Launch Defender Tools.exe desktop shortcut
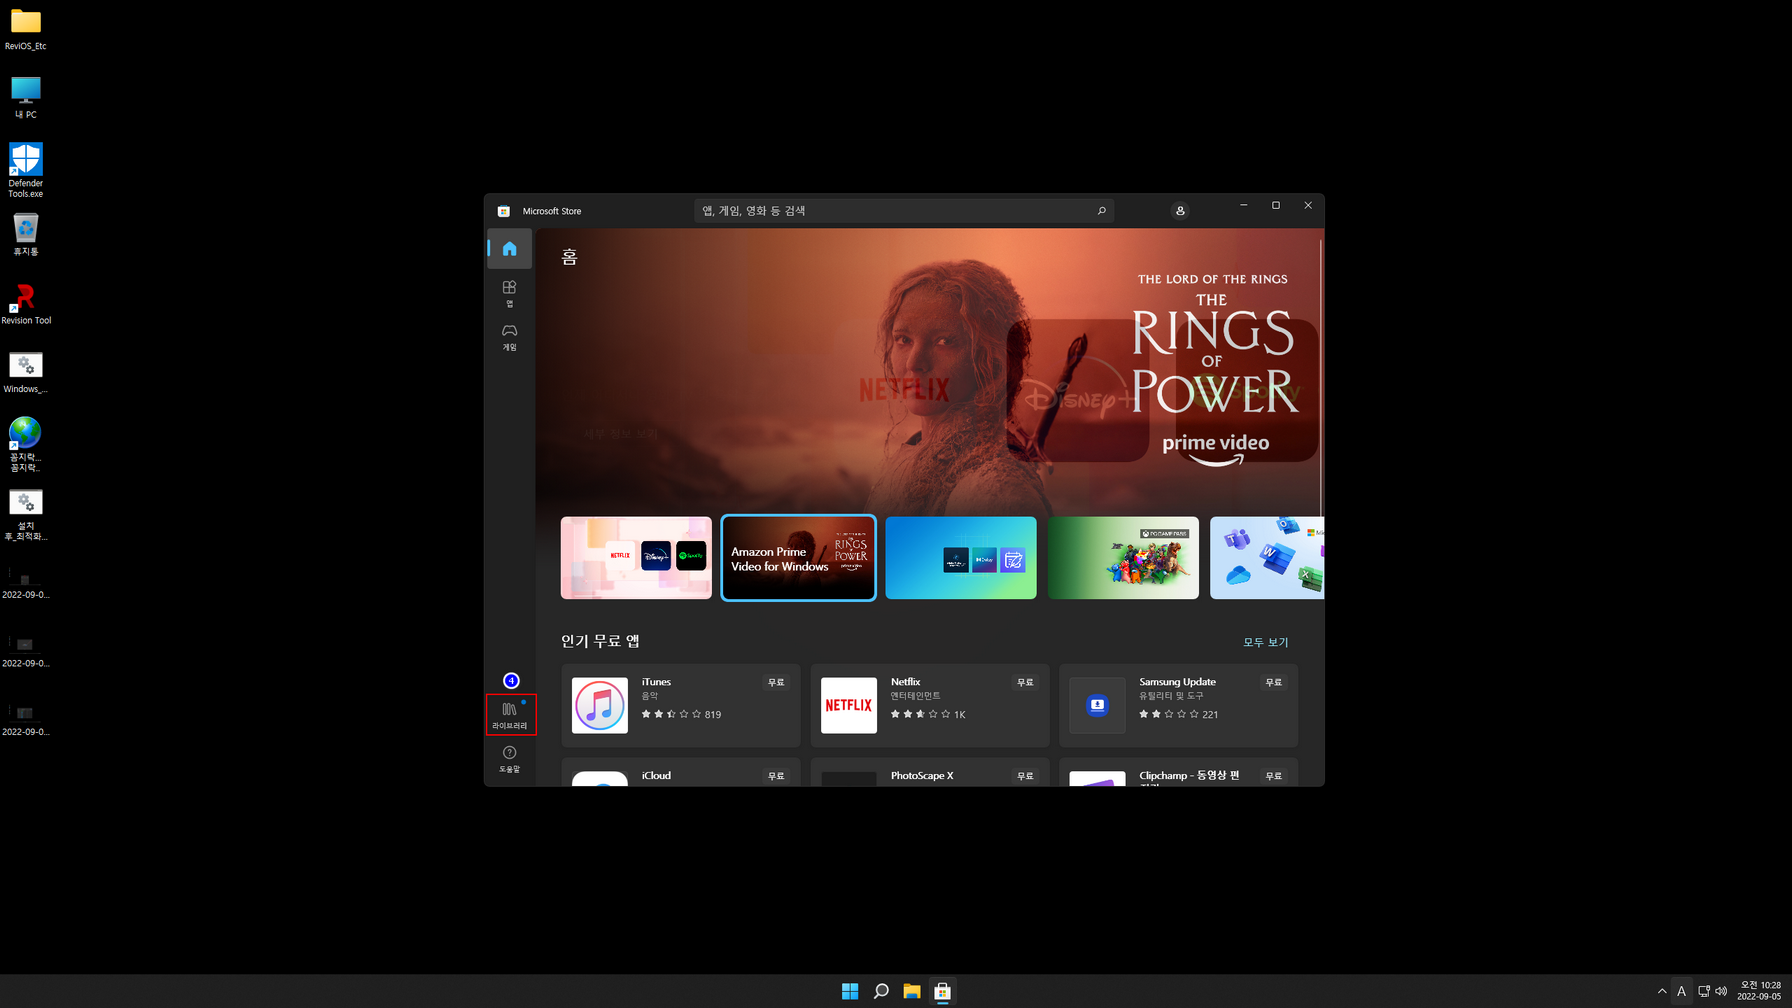Viewport: 1792px width, 1008px height. pyautogui.click(x=25, y=169)
